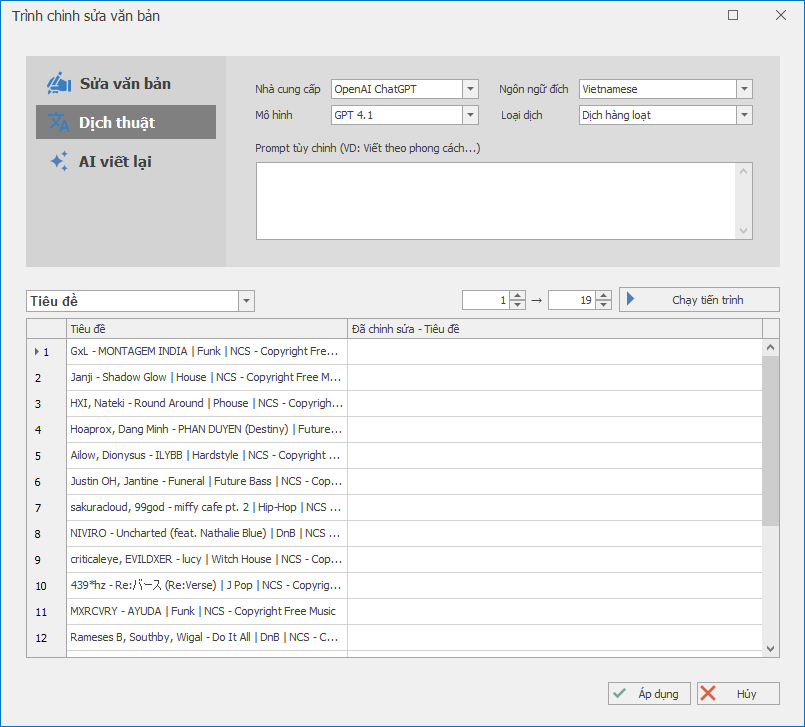
Task: Click the red X icon on Hủy
Action: (x=709, y=693)
